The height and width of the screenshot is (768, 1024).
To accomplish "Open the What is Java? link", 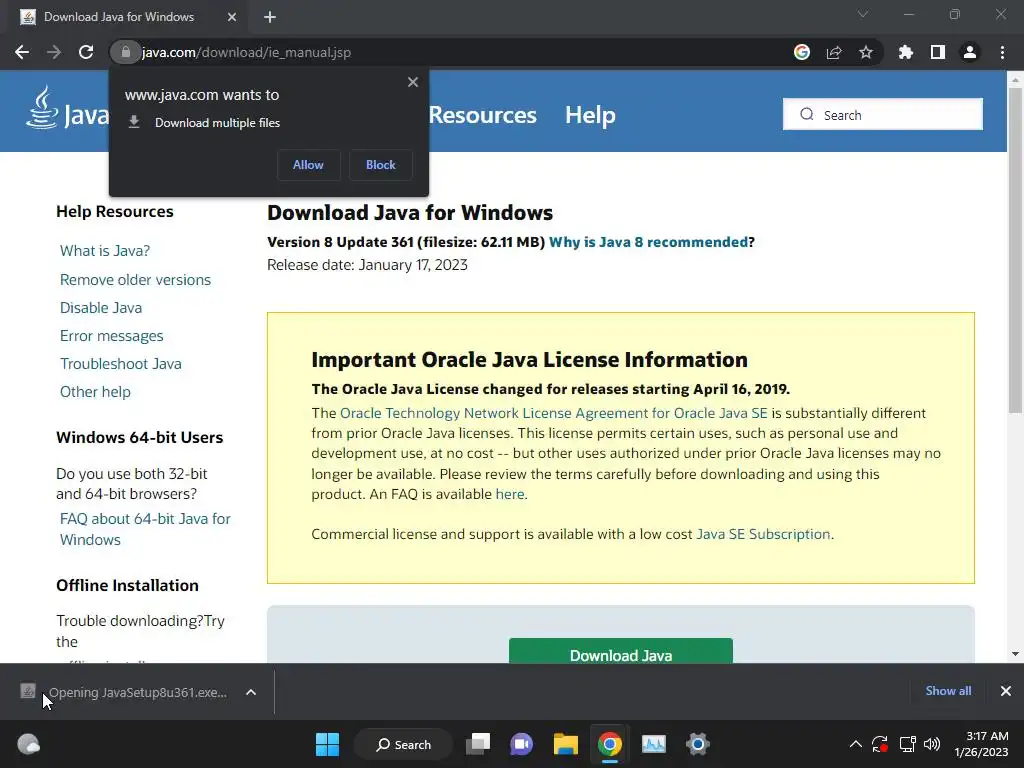I will click(105, 251).
